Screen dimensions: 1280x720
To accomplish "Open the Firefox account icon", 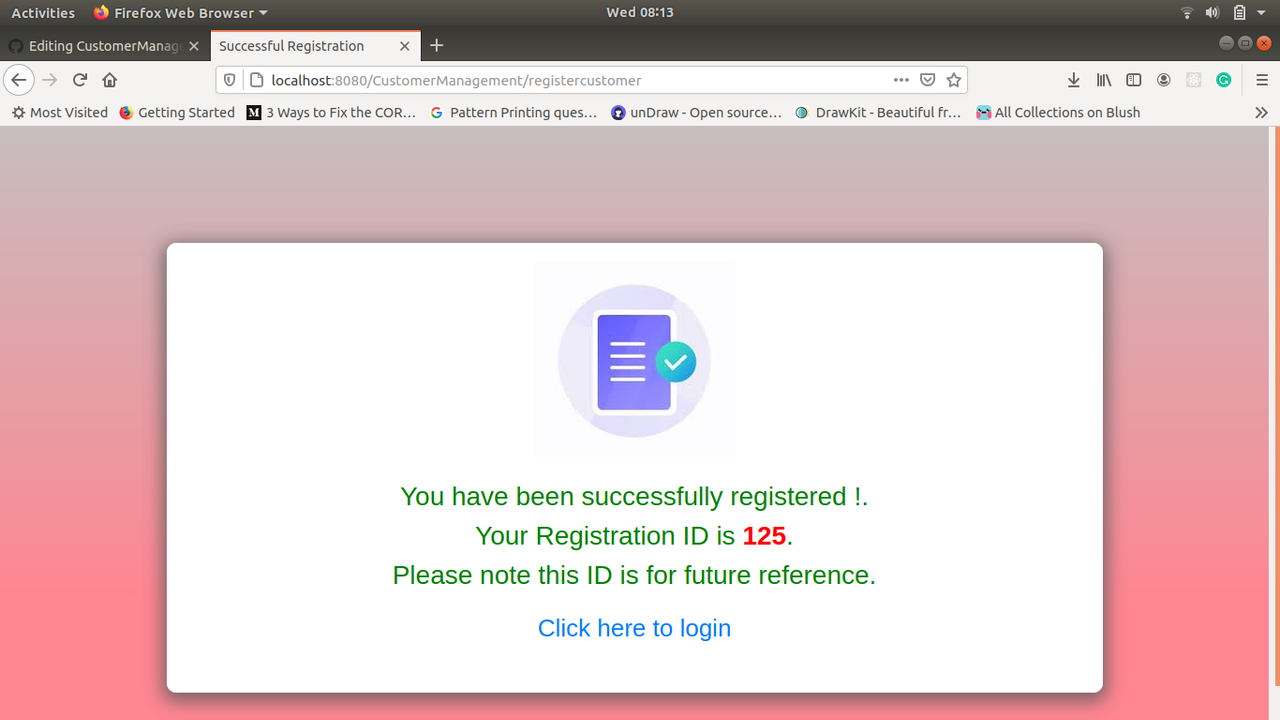I will click(x=1163, y=80).
